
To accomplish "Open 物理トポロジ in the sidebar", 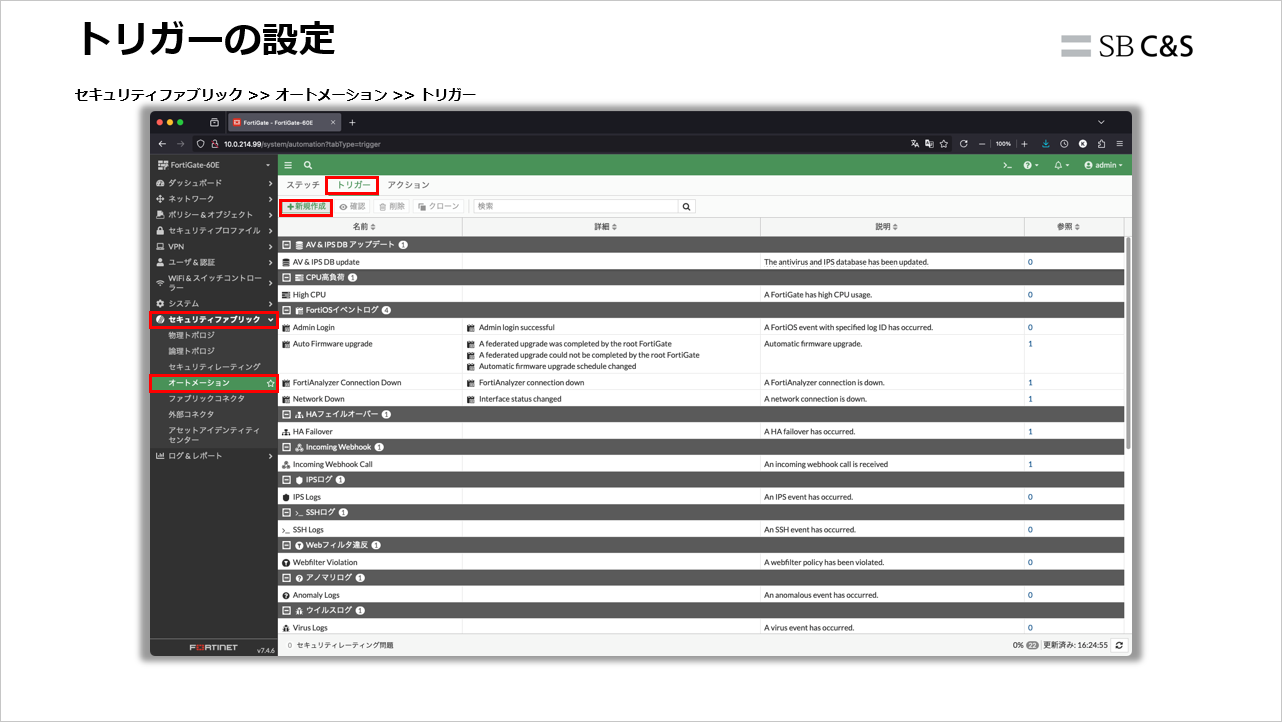I will [x=191, y=336].
